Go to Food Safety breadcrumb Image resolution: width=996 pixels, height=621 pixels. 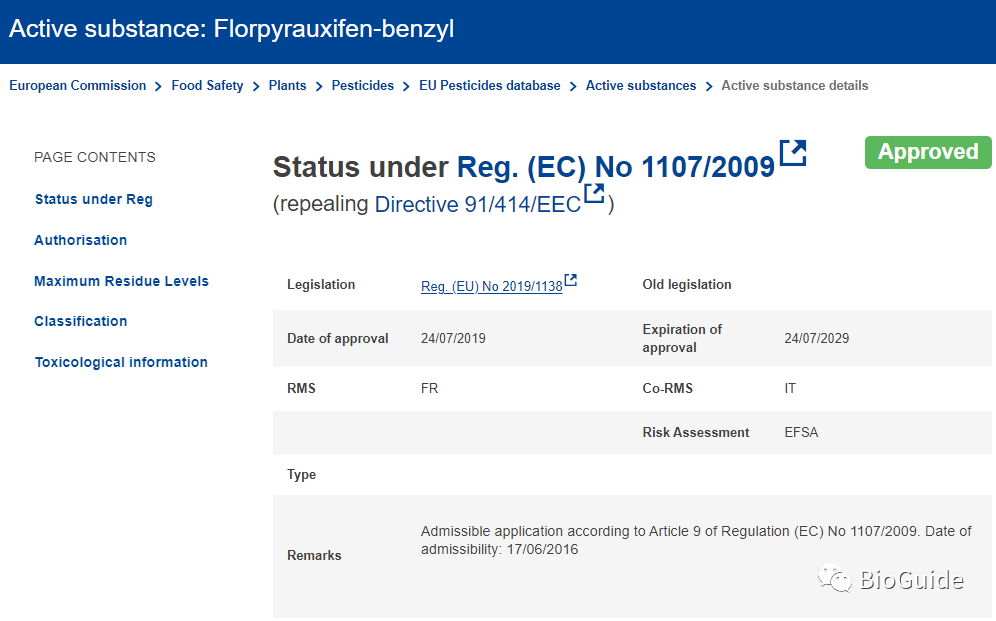(x=207, y=86)
